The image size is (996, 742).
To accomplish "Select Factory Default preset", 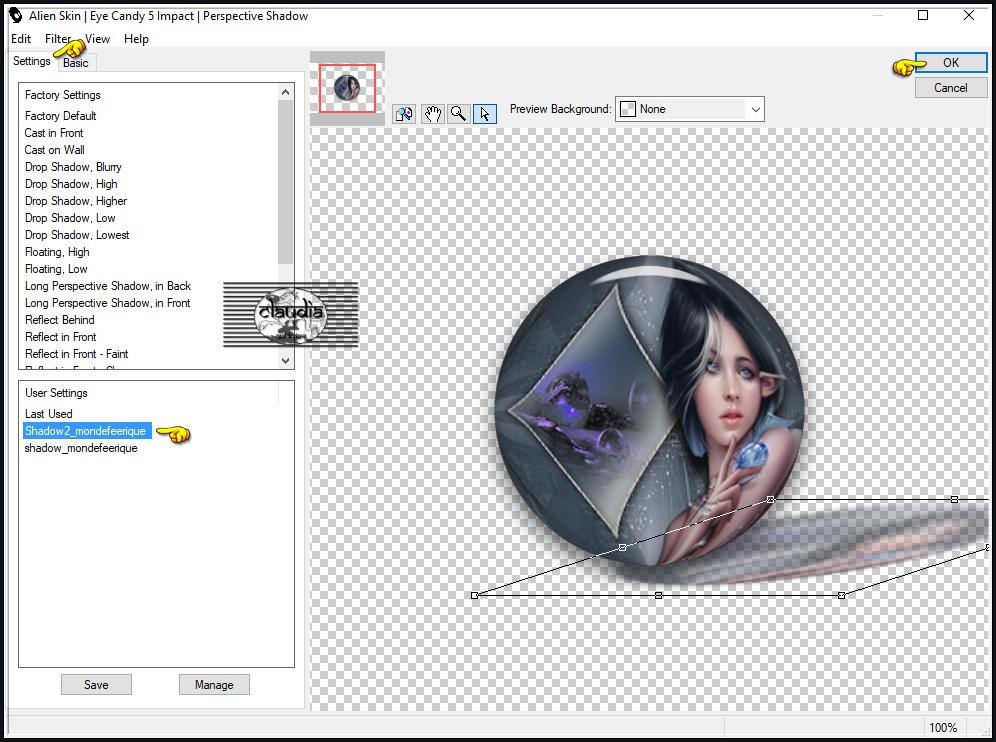I will point(60,116).
